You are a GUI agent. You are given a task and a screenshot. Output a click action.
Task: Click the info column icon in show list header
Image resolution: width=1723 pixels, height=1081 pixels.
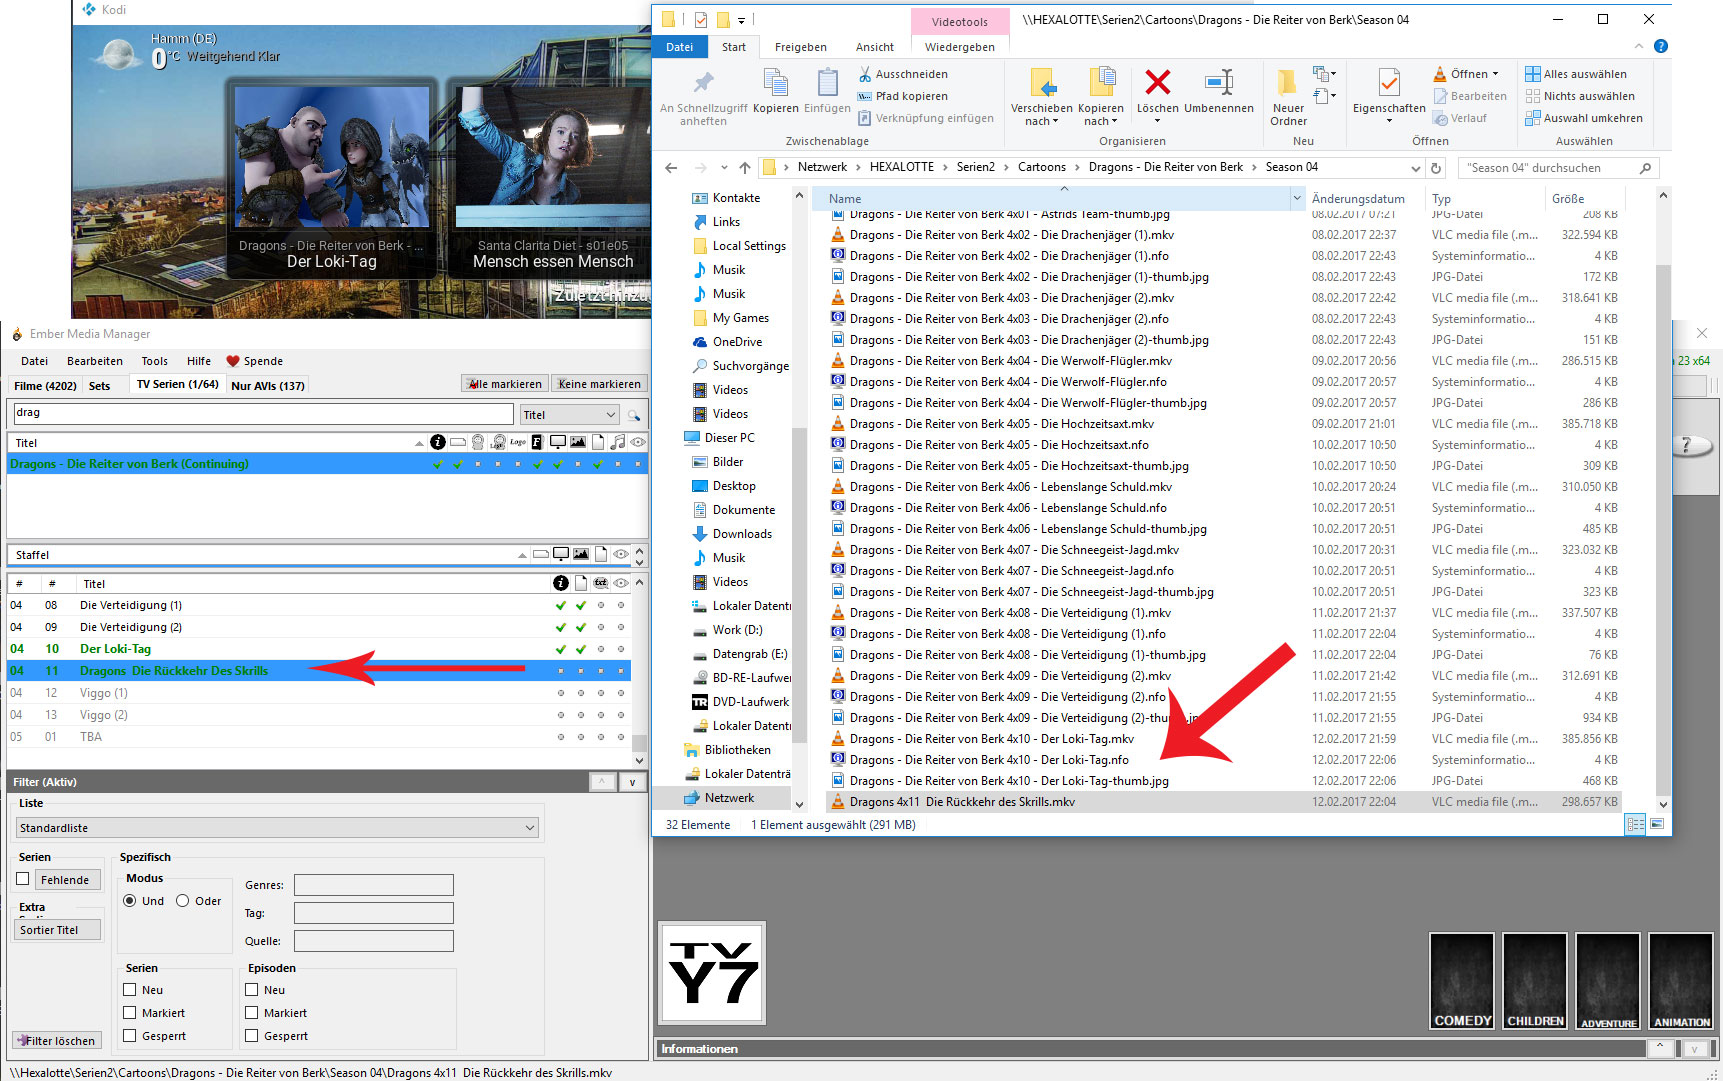click(438, 442)
